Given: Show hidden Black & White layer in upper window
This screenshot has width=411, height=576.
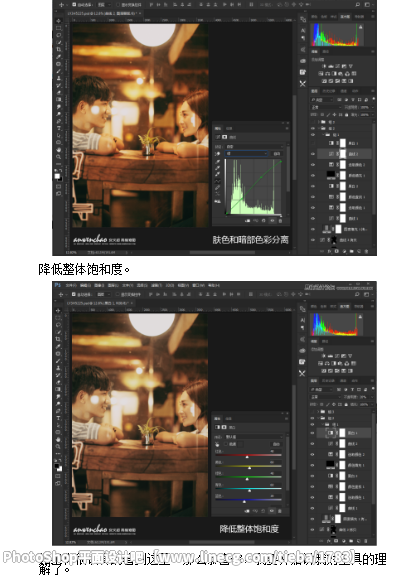Looking at the screenshot, I should pyautogui.click(x=313, y=143).
